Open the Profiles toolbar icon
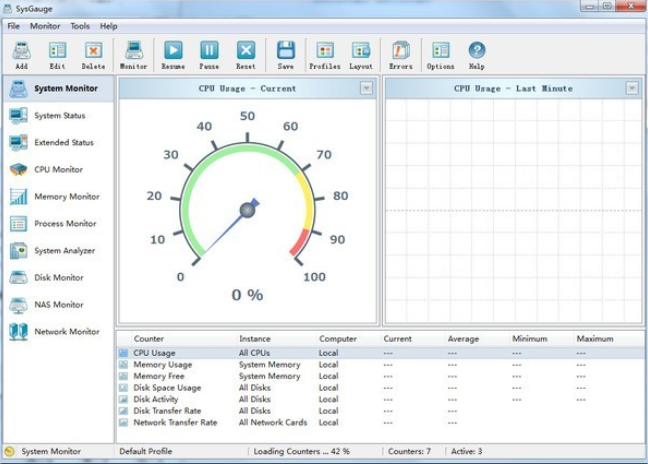This screenshot has width=648, height=464. click(325, 50)
